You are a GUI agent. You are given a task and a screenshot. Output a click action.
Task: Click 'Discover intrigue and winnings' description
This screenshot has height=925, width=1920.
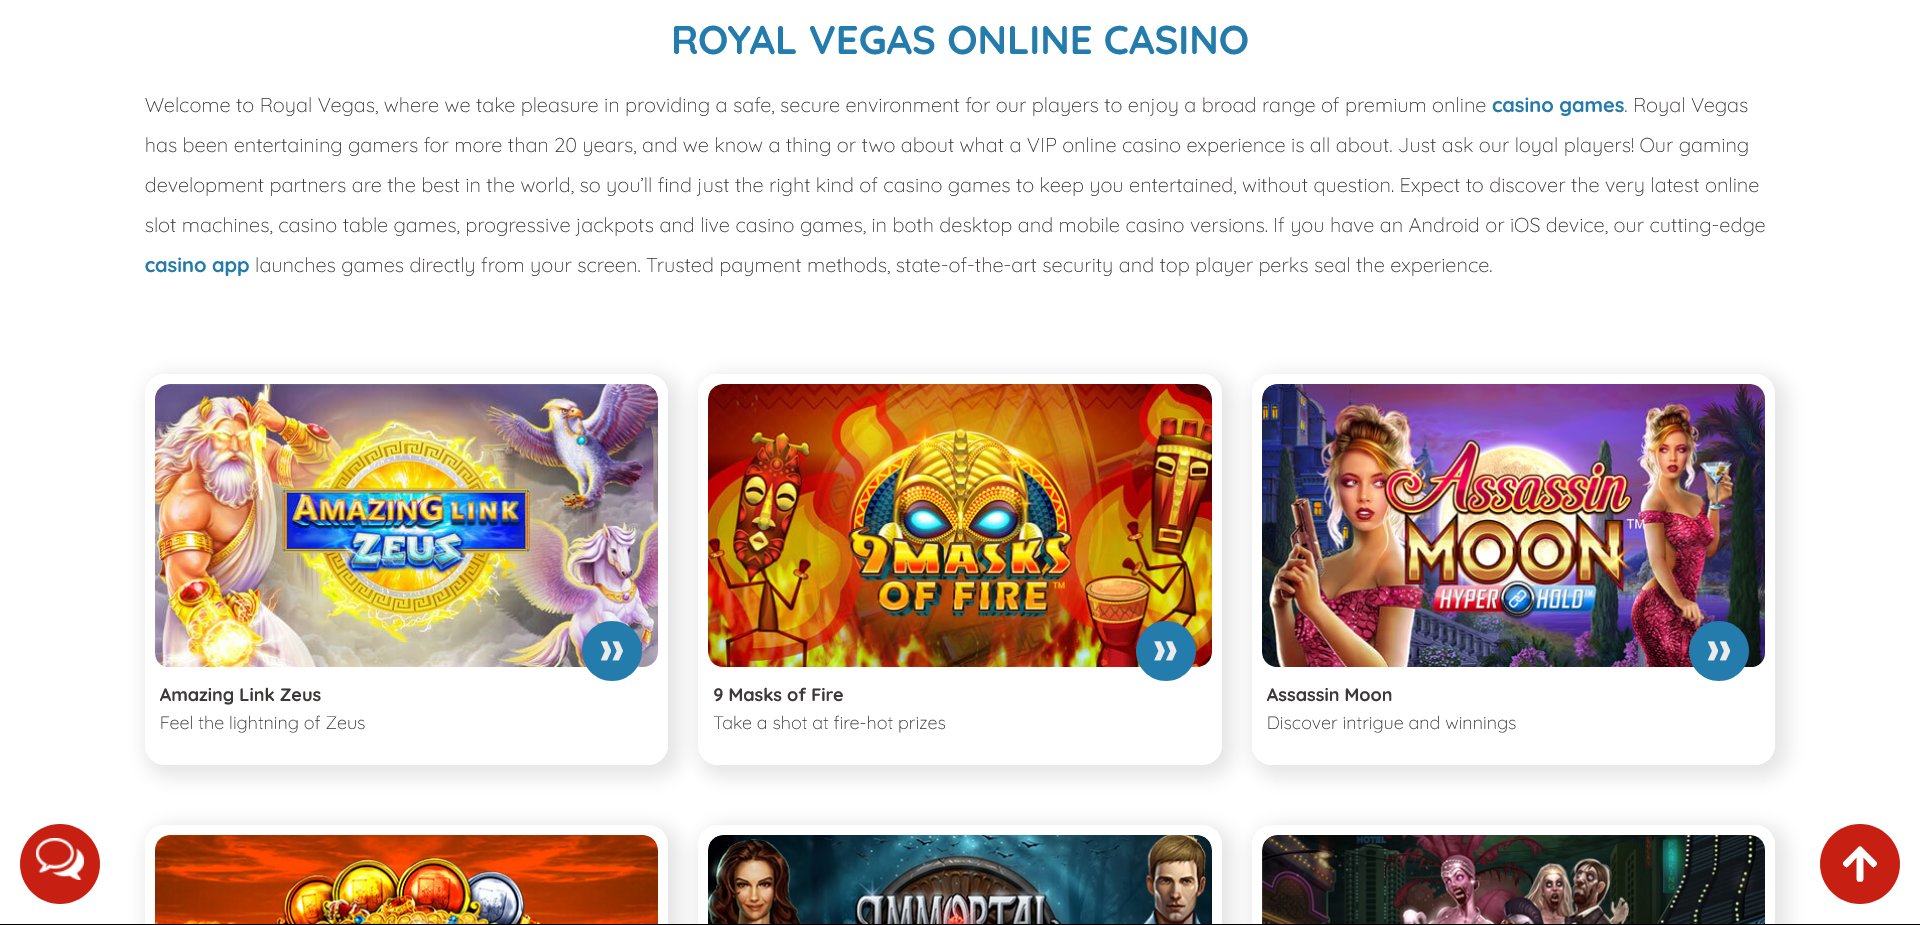pos(1391,723)
